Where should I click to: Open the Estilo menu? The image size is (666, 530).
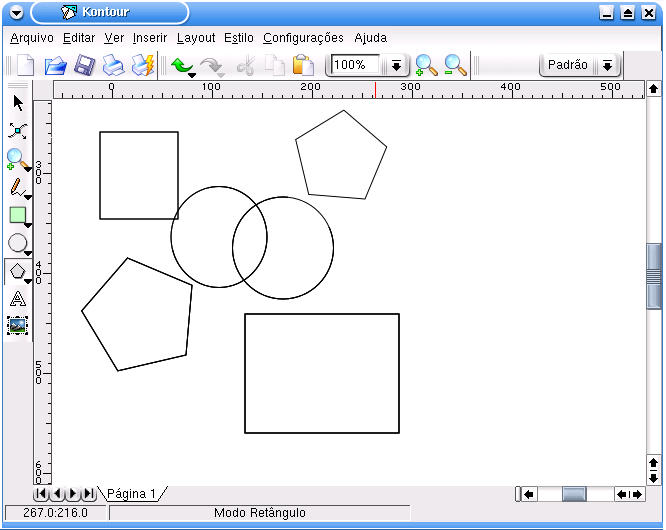239,38
